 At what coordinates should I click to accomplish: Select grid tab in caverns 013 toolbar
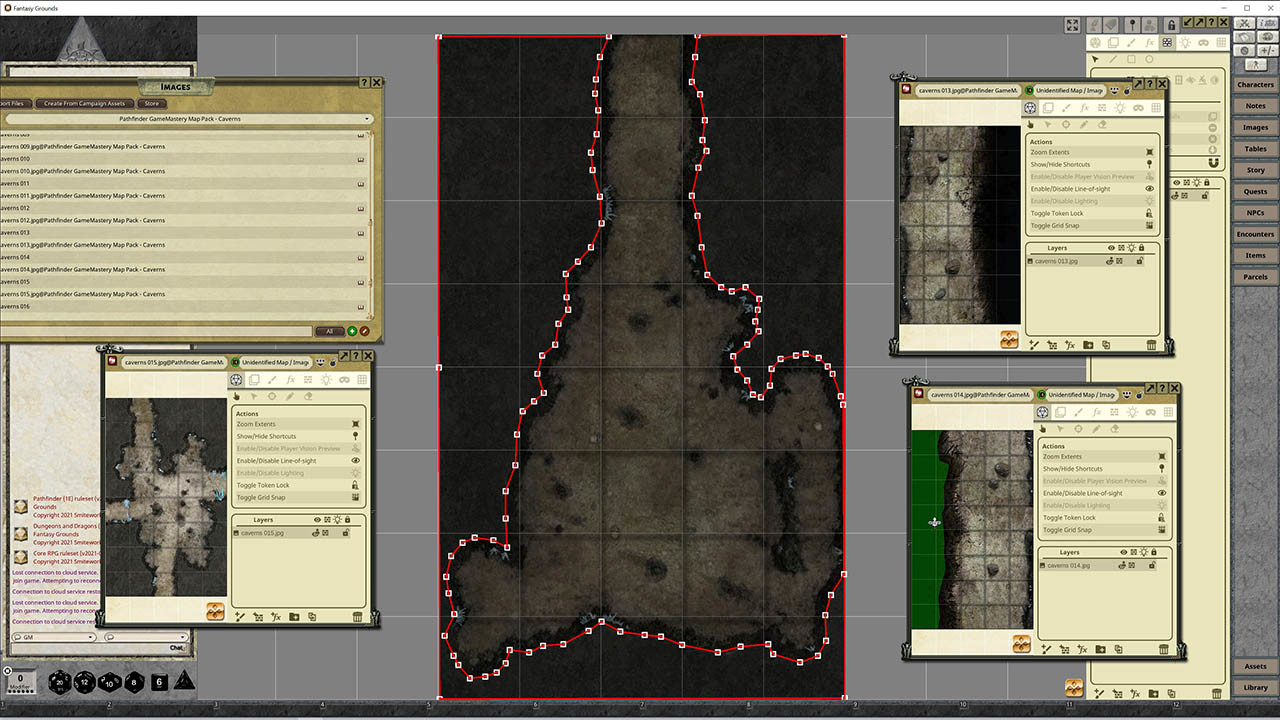click(1155, 108)
